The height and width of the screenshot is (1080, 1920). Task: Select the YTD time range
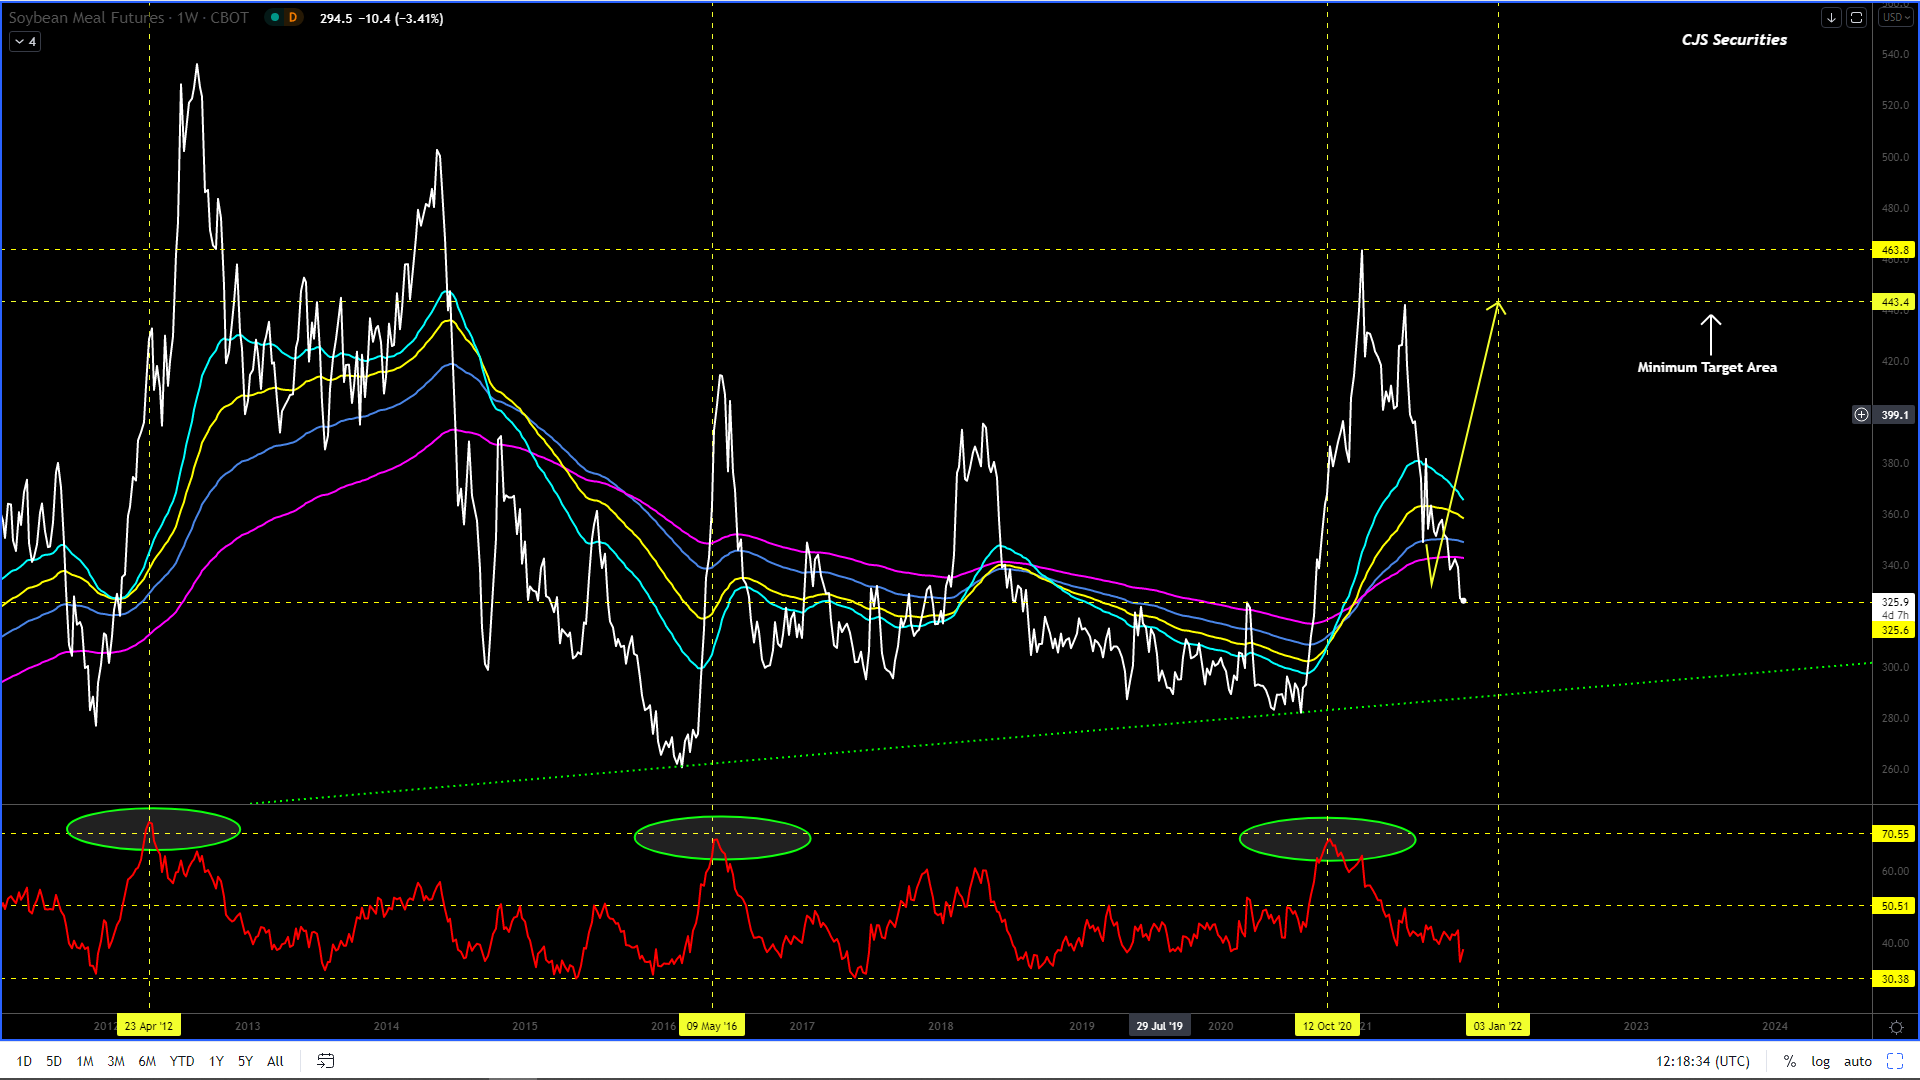(182, 1061)
